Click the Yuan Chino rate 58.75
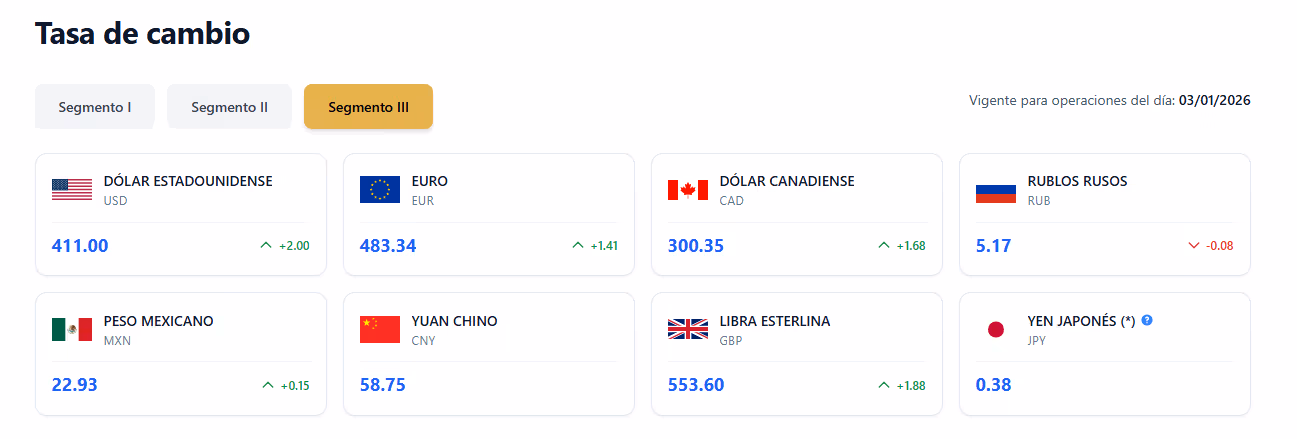Viewport: 1297px width, 439px height. [x=383, y=385]
